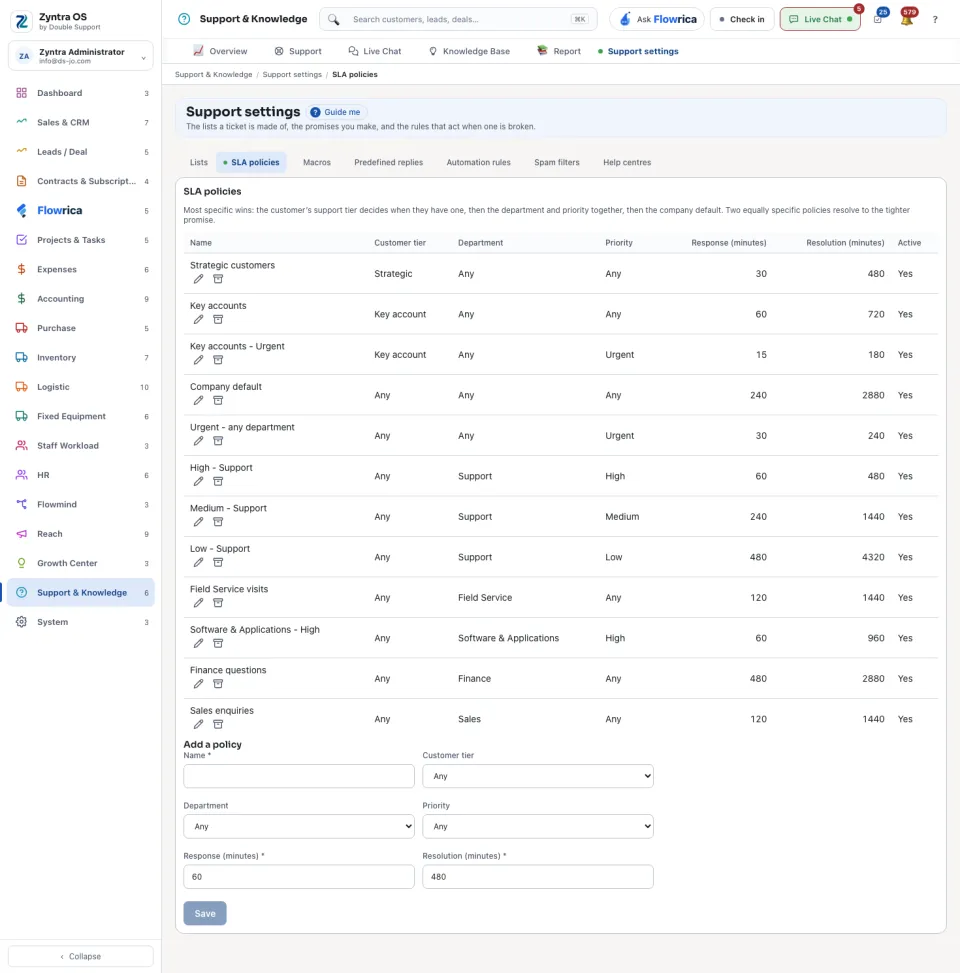Click the search magnifier icon
The width and height of the screenshot is (960, 973).
click(333, 19)
